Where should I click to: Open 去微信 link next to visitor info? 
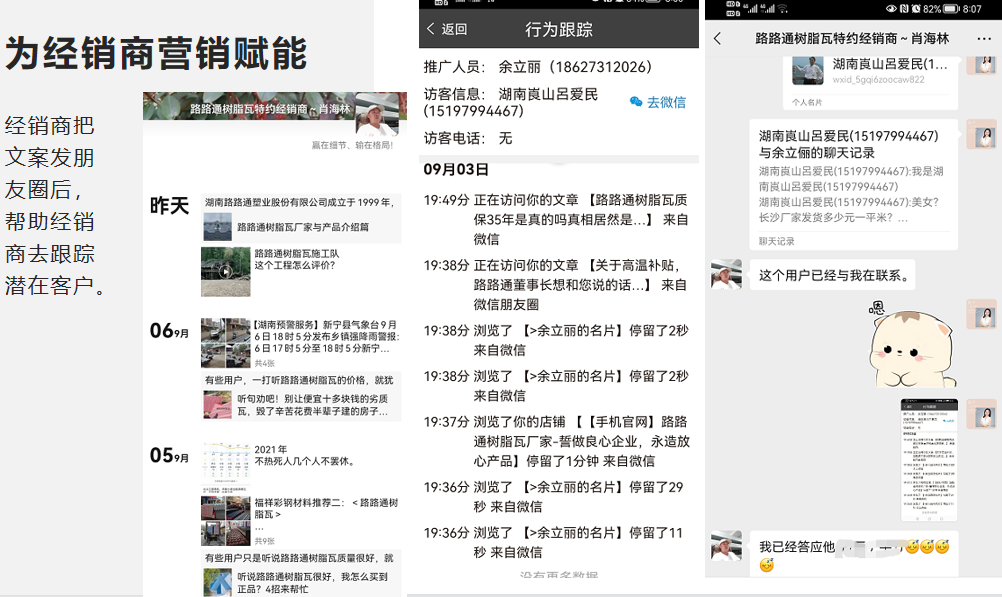tap(667, 102)
